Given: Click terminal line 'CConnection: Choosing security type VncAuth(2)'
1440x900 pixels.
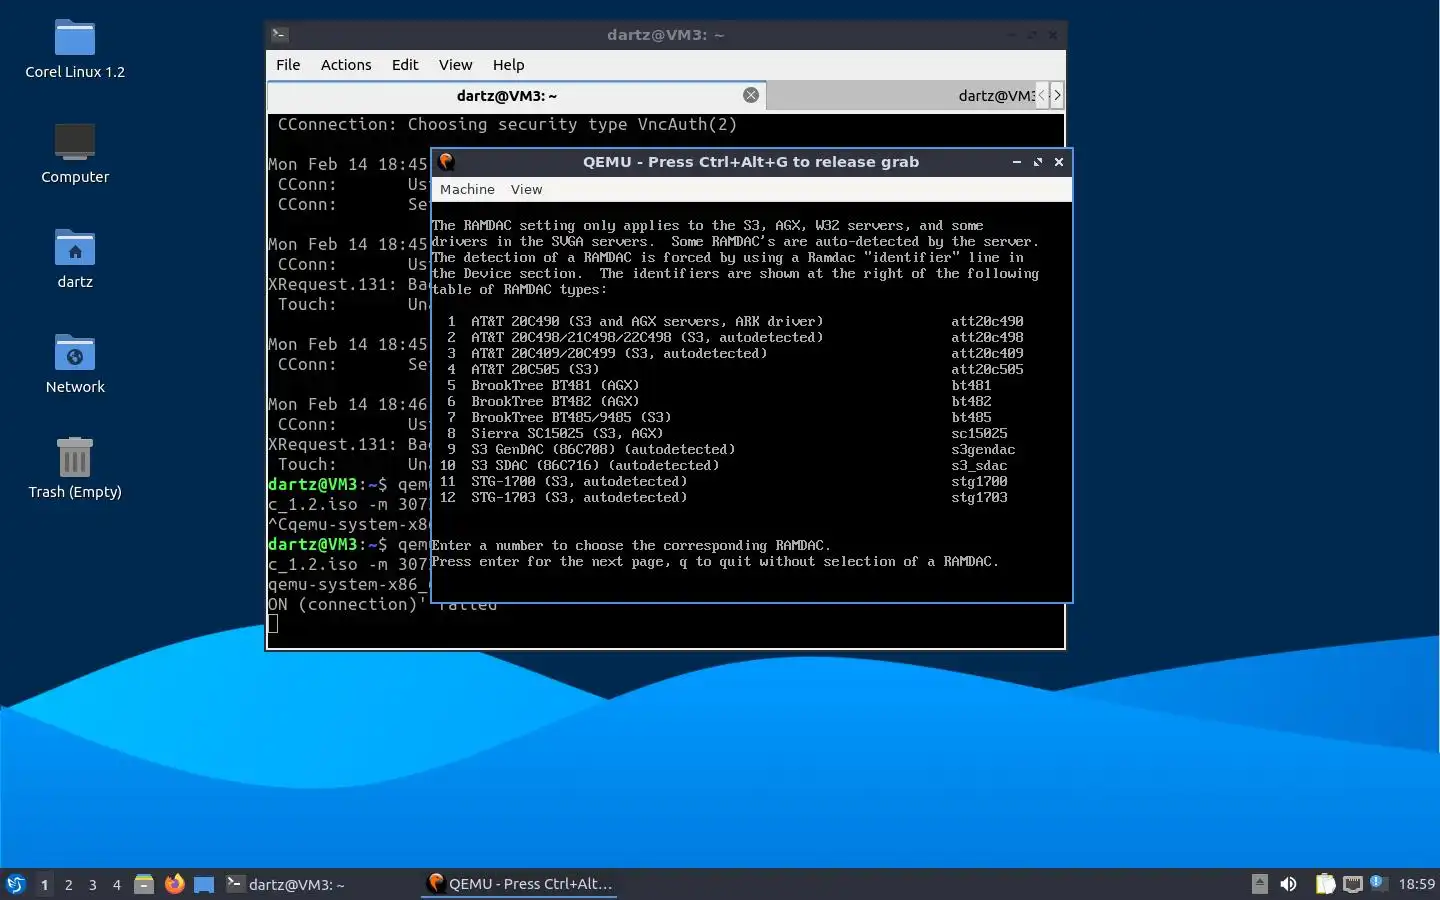Looking at the screenshot, I should tap(507, 125).
